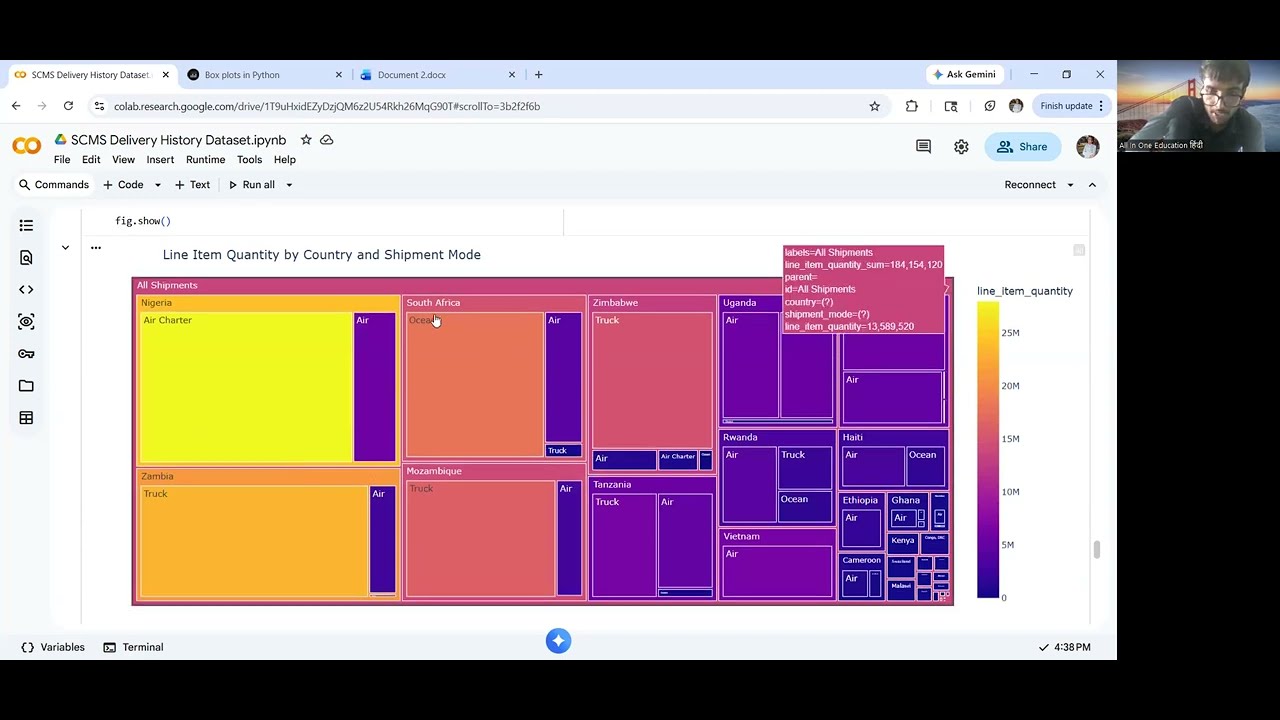Reload the page
The height and width of the screenshot is (720, 1280).
coord(68,106)
